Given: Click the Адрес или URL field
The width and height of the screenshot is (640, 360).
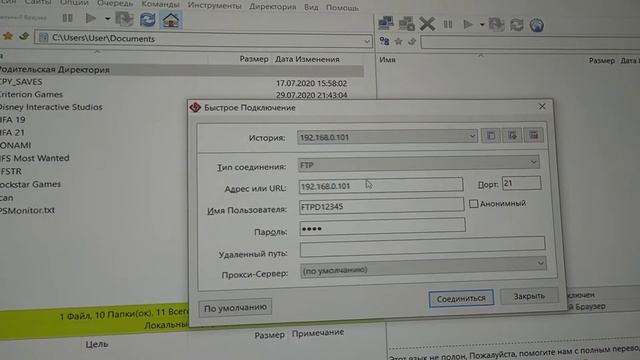Looking at the screenshot, I should click(x=380, y=185).
